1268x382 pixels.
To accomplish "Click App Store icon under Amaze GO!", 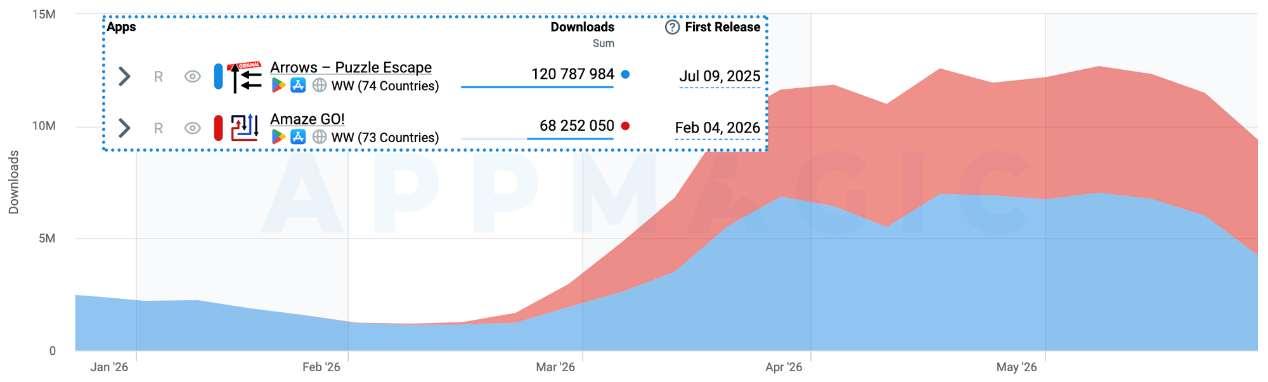I will click(x=298, y=137).
